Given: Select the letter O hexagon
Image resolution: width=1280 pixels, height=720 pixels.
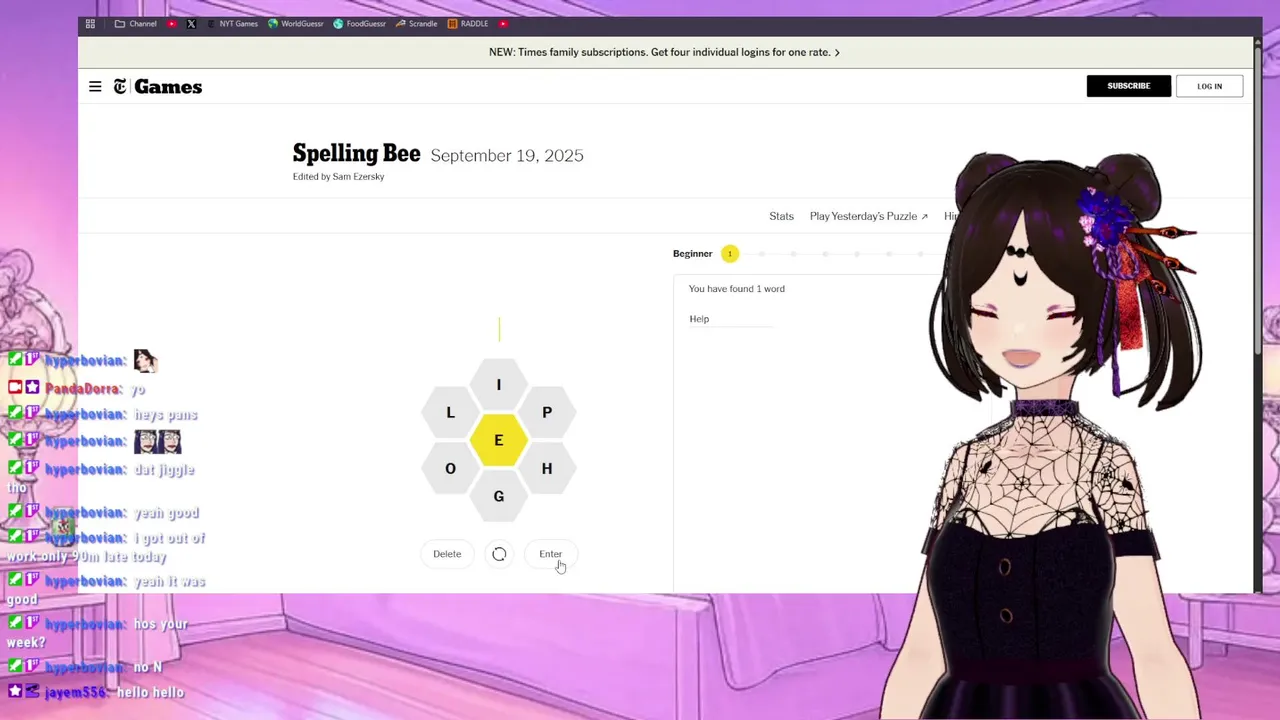Looking at the screenshot, I should tap(450, 469).
